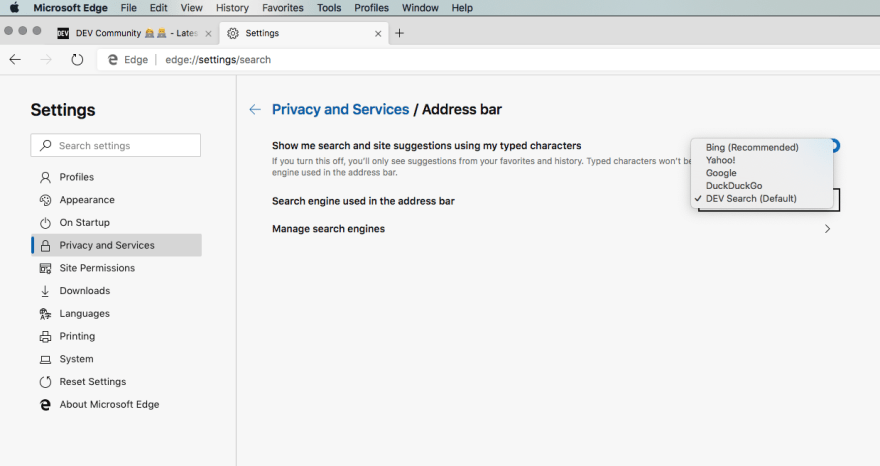Click the Settings tab gear icon
Screen dimensions: 880x466
[232, 34]
